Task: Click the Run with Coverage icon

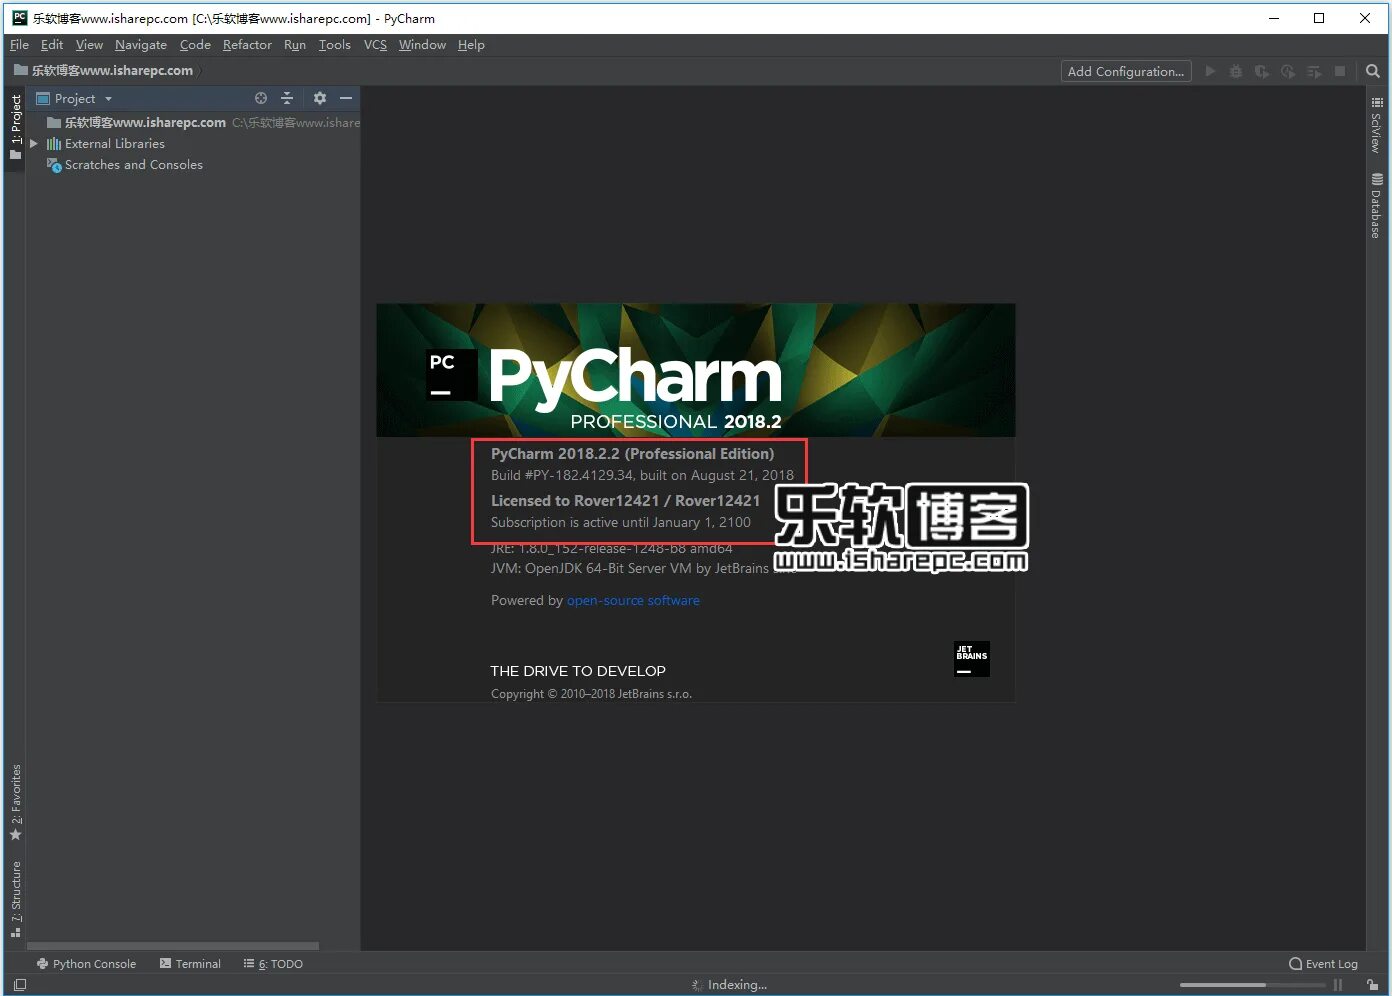Action: (1262, 72)
